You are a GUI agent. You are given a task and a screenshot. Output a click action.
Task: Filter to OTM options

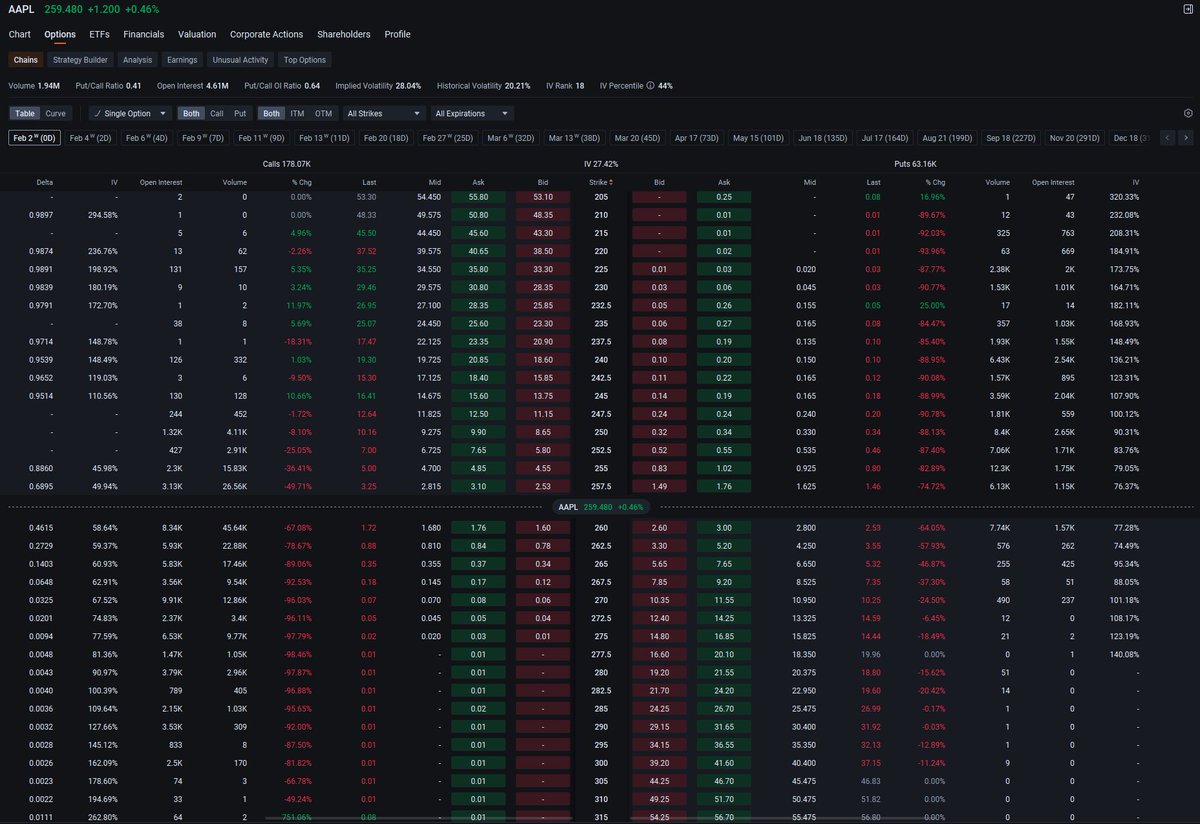(x=323, y=114)
